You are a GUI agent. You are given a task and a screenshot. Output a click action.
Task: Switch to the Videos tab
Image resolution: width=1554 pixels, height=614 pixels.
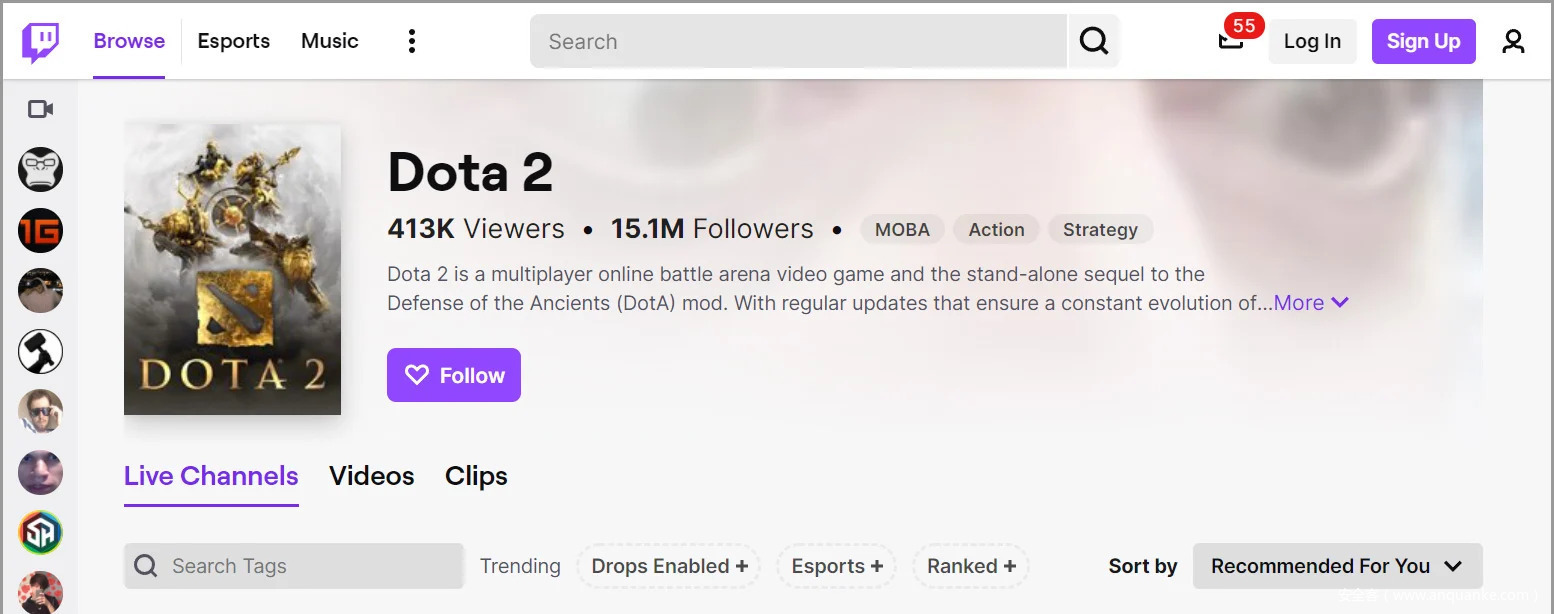coord(371,476)
